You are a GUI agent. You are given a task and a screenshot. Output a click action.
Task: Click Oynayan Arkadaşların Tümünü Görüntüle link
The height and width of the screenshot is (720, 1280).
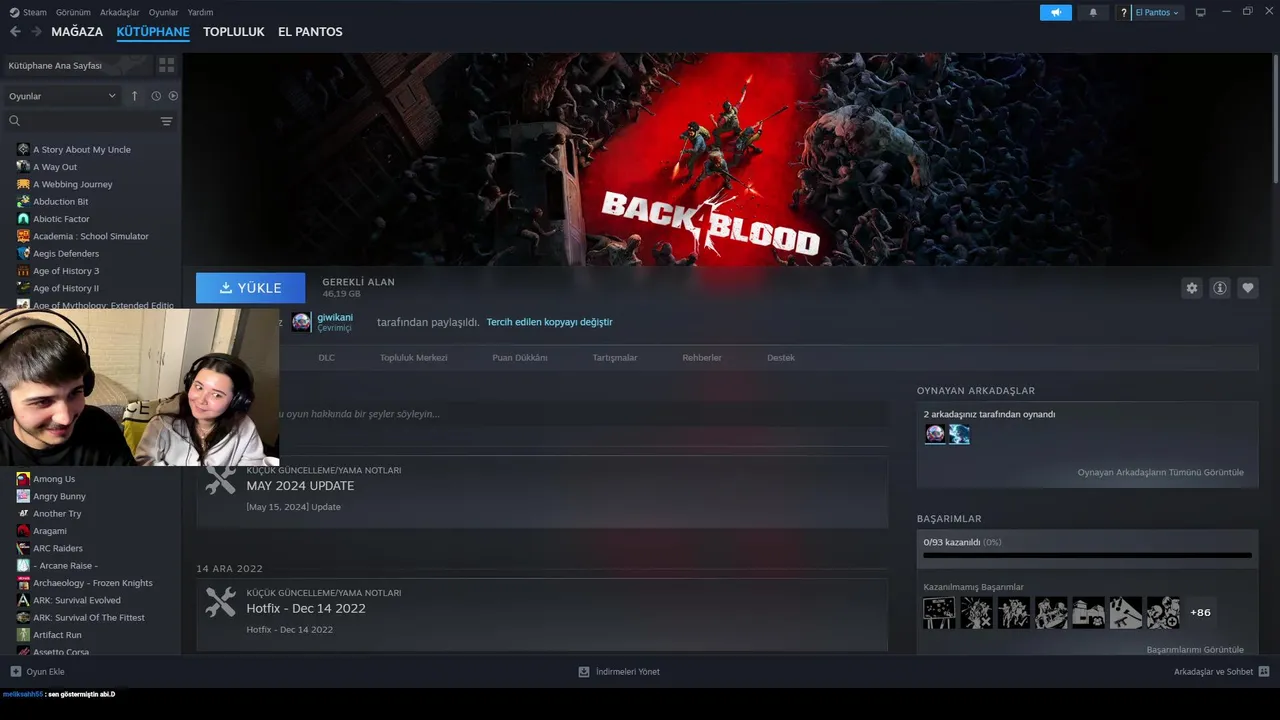[x=1161, y=472]
